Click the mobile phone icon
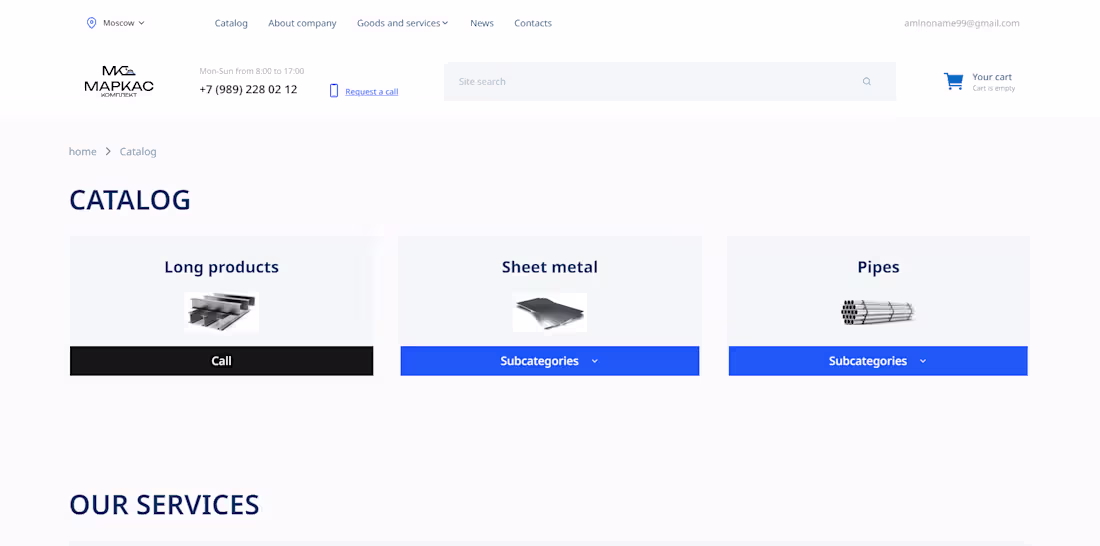The width and height of the screenshot is (1100, 546). coord(334,91)
